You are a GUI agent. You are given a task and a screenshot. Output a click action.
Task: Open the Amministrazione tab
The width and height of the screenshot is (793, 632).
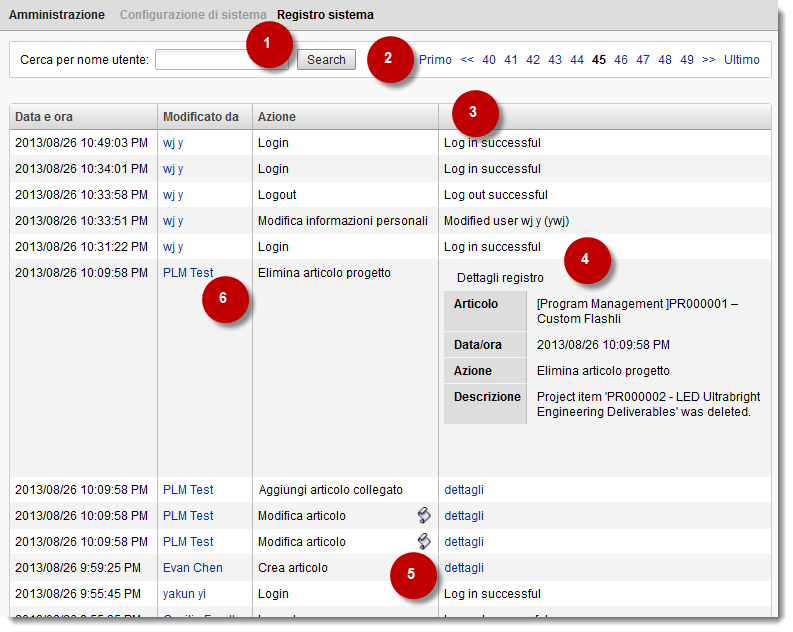tap(57, 15)
